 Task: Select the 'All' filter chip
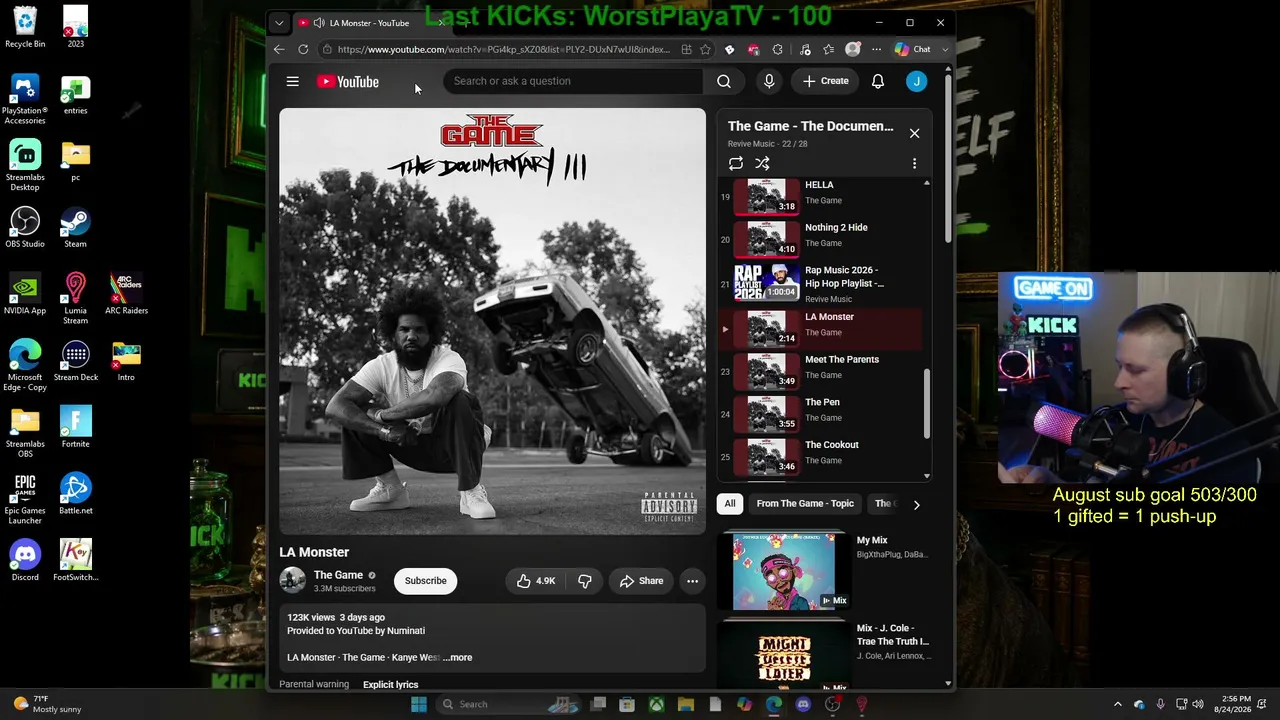tap(730, 504)
